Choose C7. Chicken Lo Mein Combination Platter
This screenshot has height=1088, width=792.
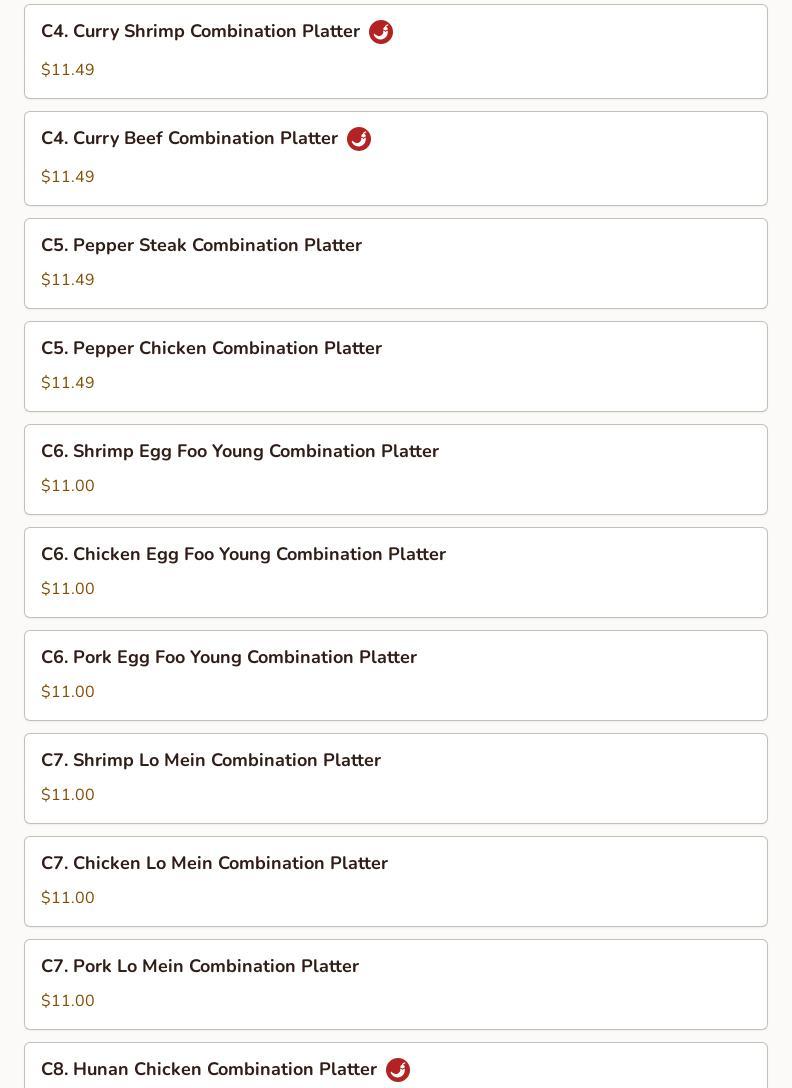214,864
